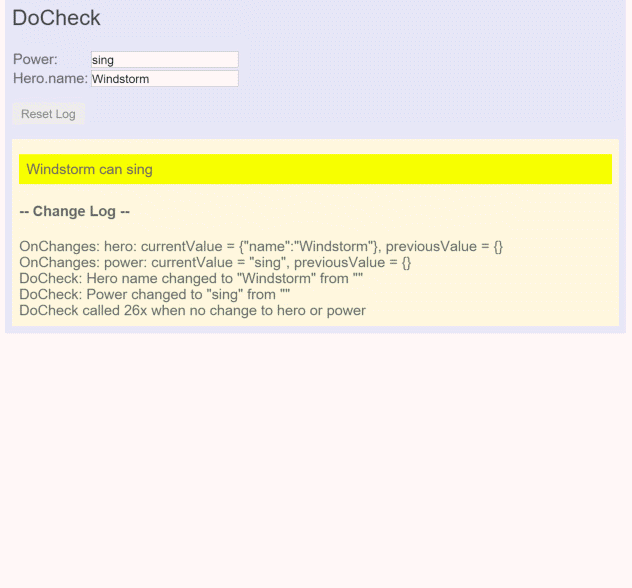The image size is (632, 588).
Task: Click the word 'sing' in the yellow banner
Action: coord(139,169)
